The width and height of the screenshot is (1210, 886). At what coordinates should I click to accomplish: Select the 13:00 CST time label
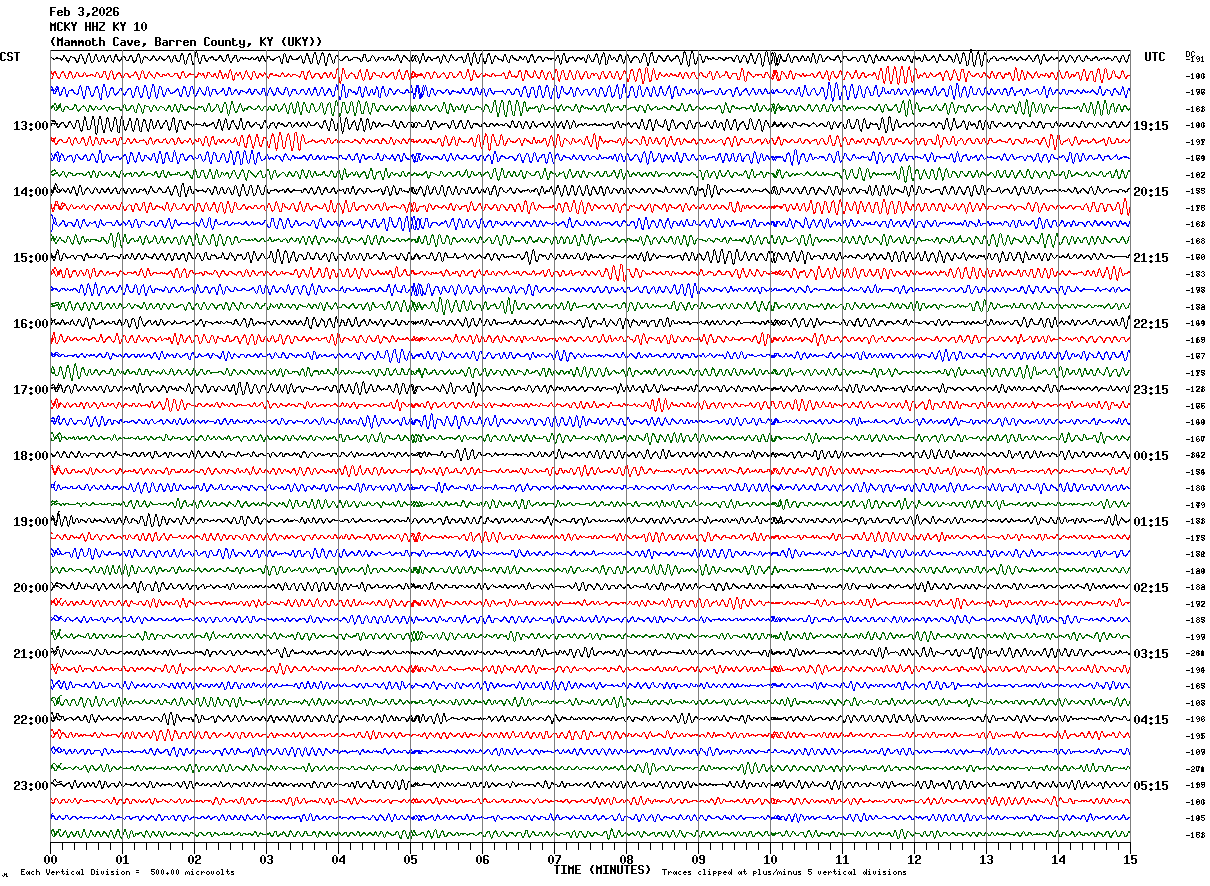click(31, 126)
